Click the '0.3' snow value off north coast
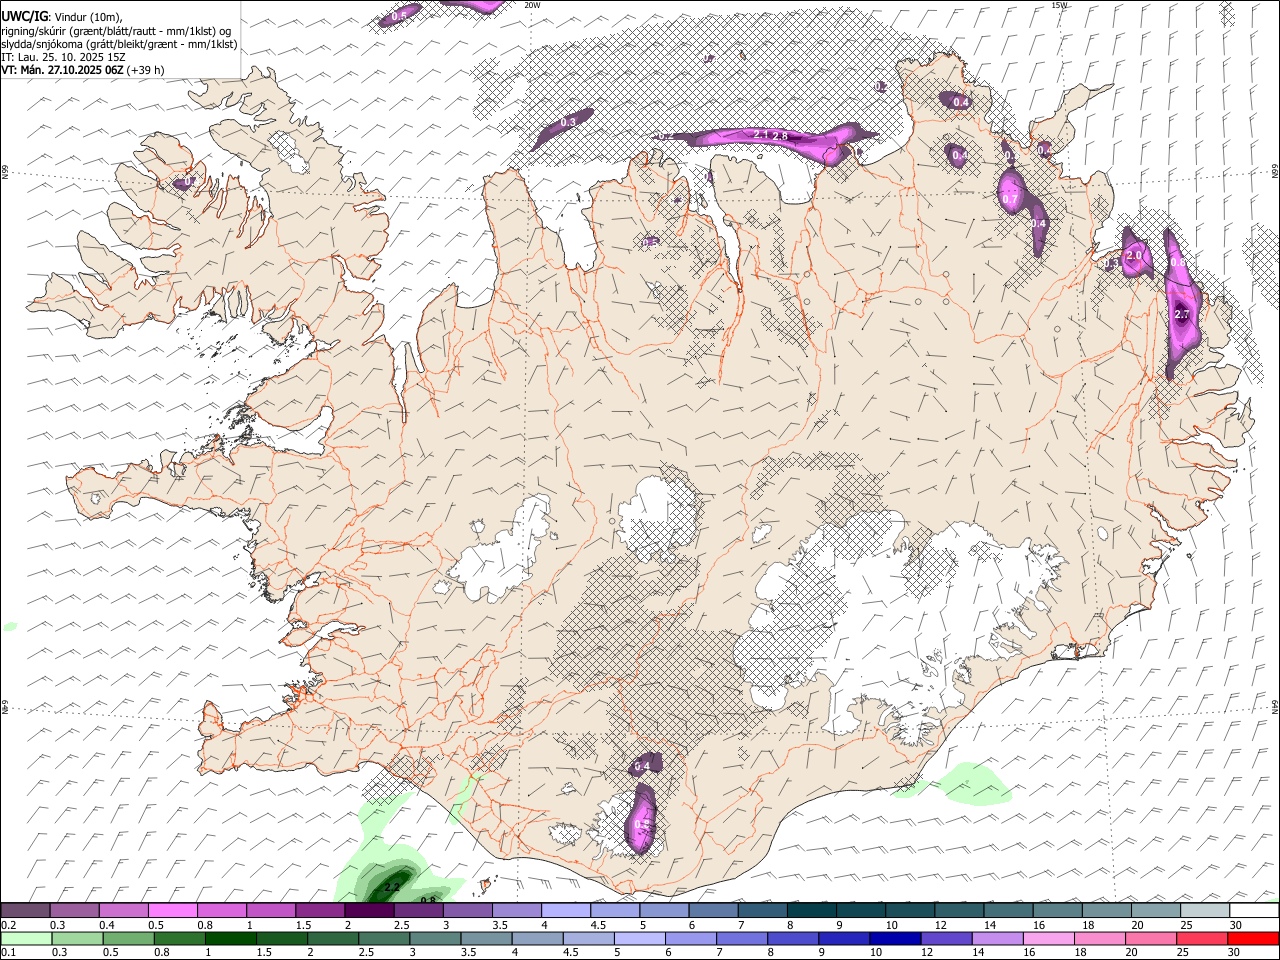 [x=568, y=122]
